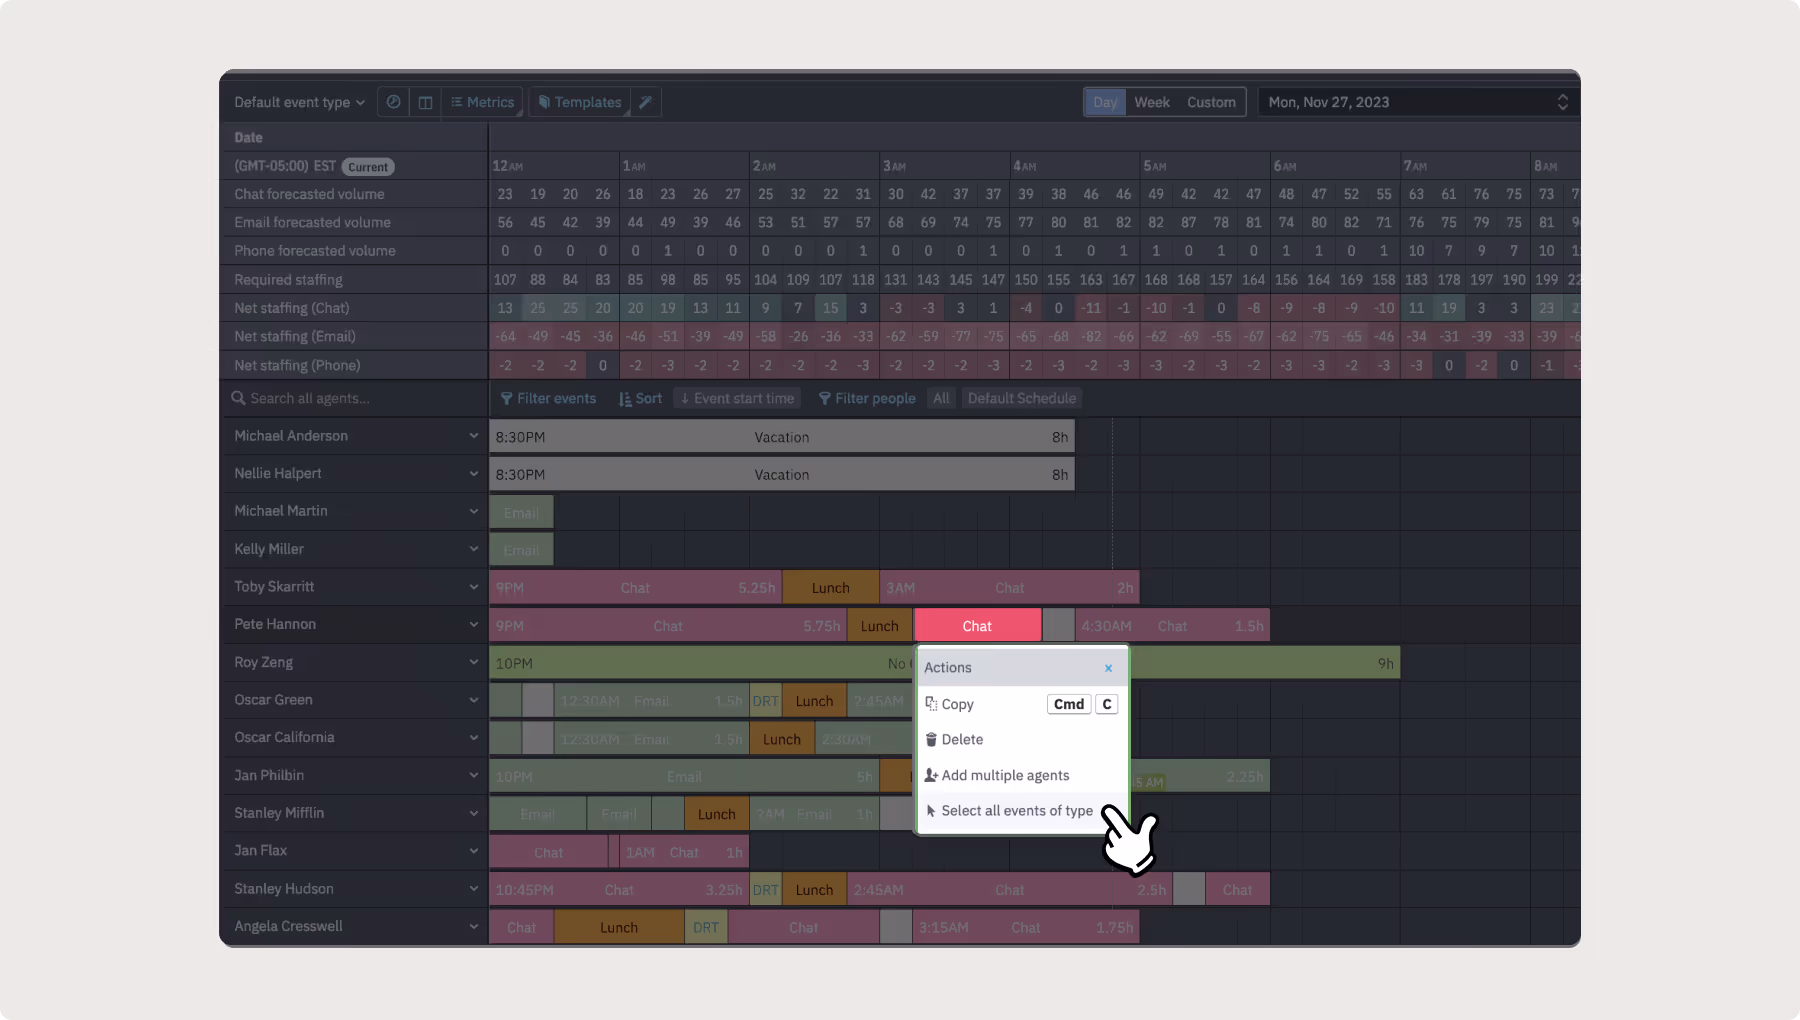Select Pete Hannon's Lunch event
The image size is (1800, 1020).
(x=880, y=626)
